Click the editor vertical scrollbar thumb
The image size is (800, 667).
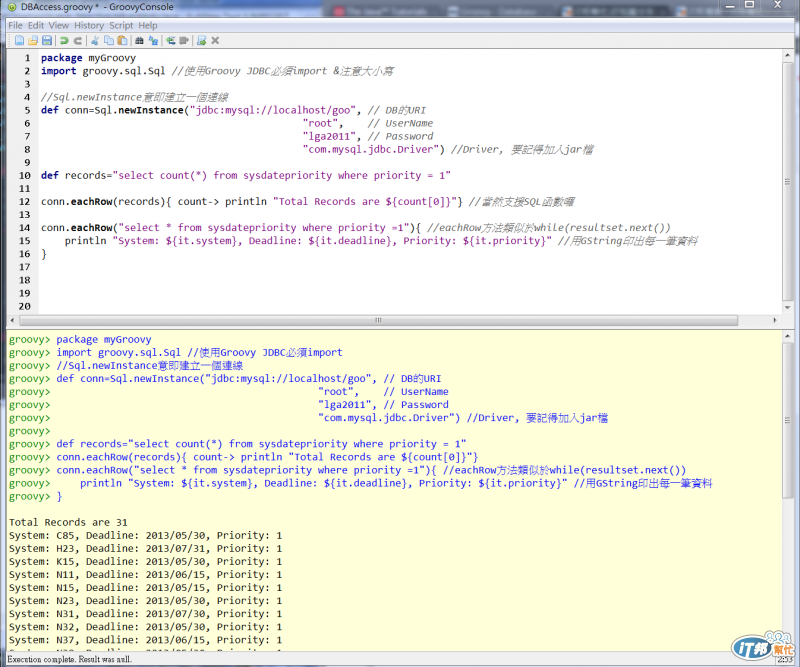787,181
